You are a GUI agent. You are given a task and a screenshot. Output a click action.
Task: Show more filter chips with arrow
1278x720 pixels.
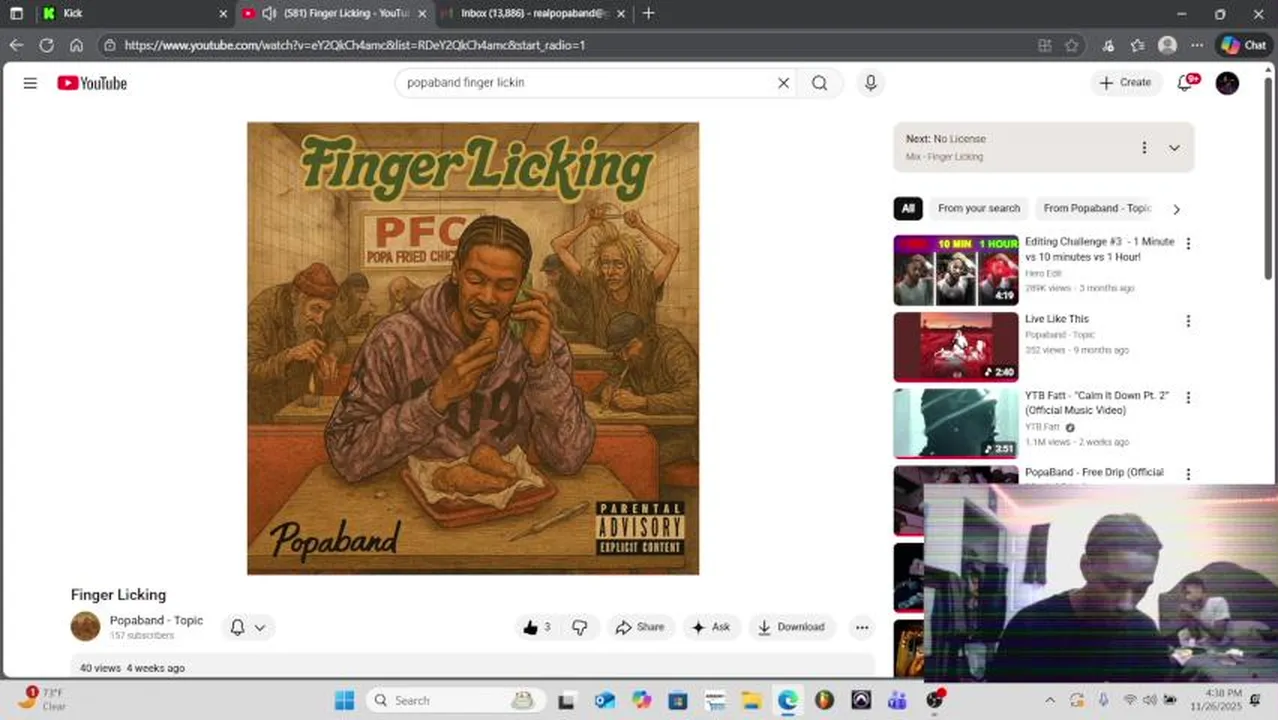coord(1176,209)
